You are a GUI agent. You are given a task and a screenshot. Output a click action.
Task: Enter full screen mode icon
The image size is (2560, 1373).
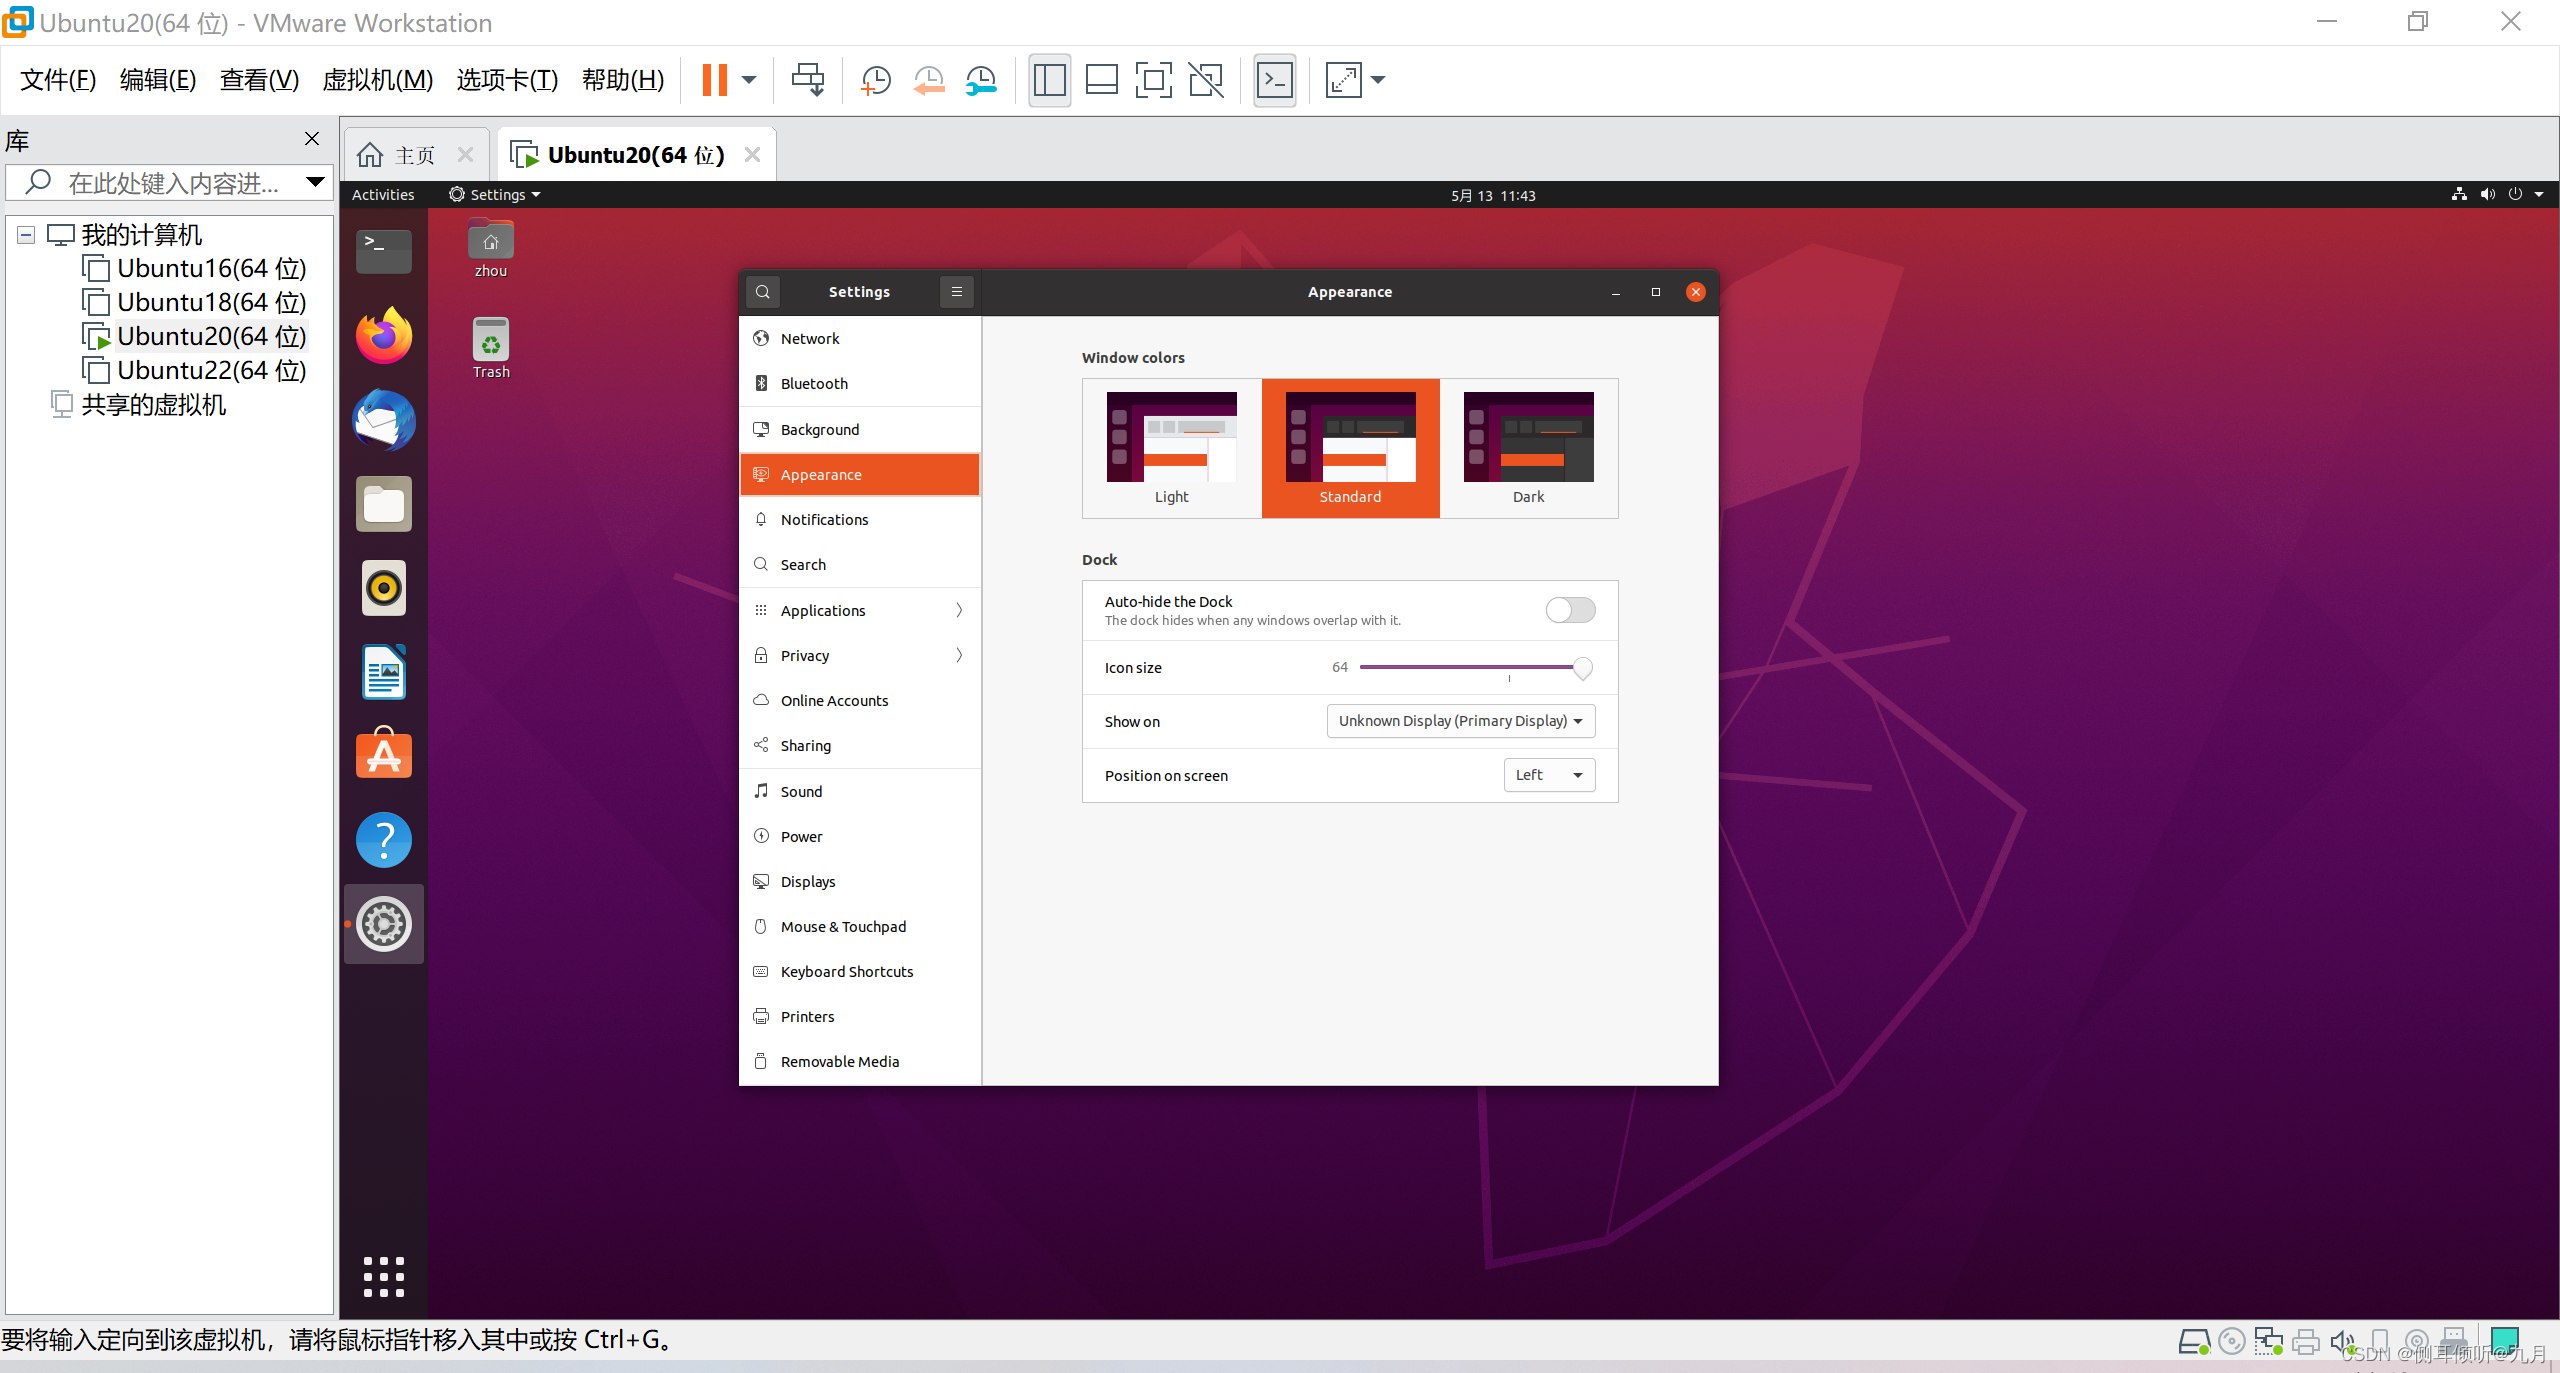(1153, 80)
